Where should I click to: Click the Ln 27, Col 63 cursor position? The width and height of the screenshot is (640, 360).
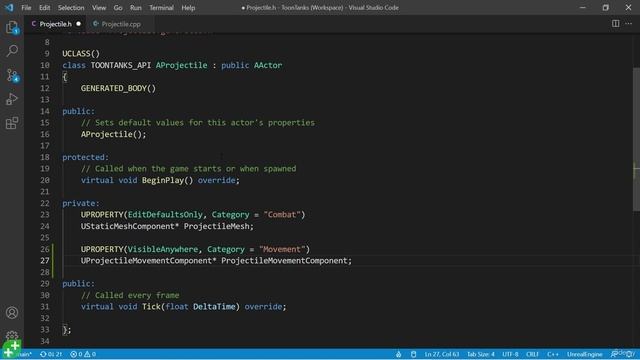tap(442, 354)
